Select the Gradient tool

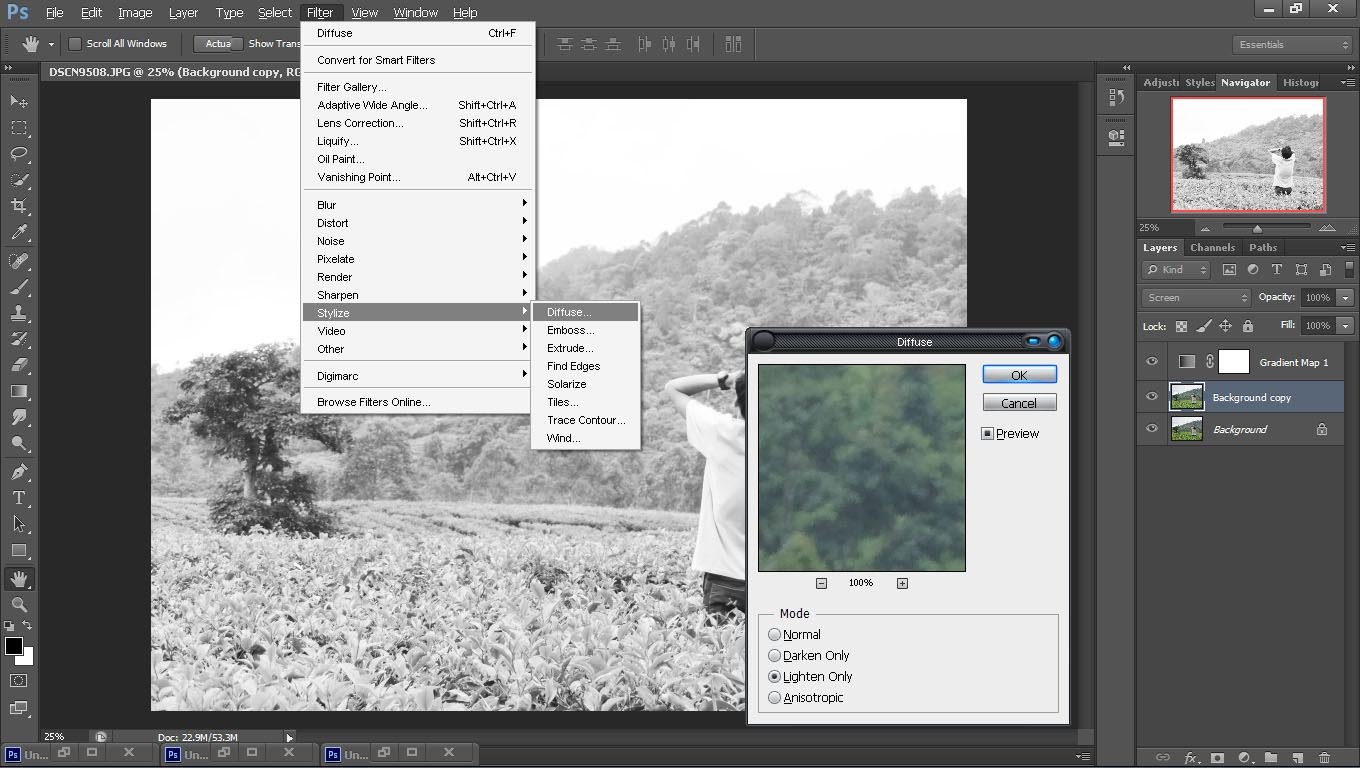point(19,391)
